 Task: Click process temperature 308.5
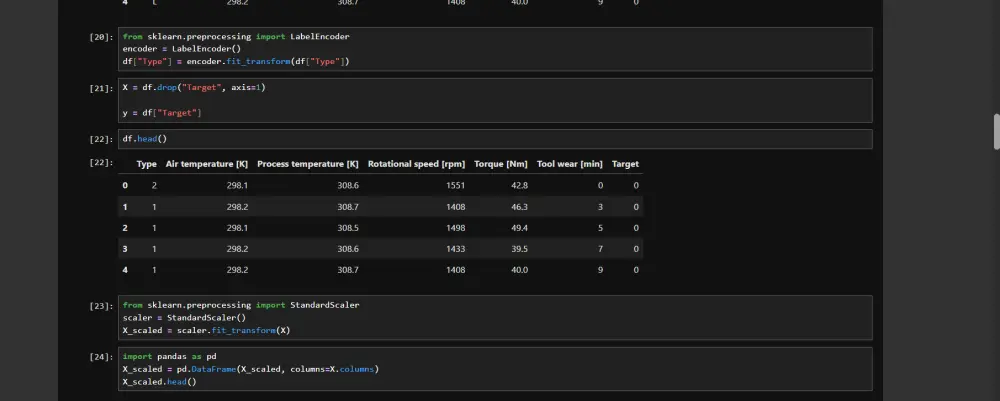(x=348, y=228)
